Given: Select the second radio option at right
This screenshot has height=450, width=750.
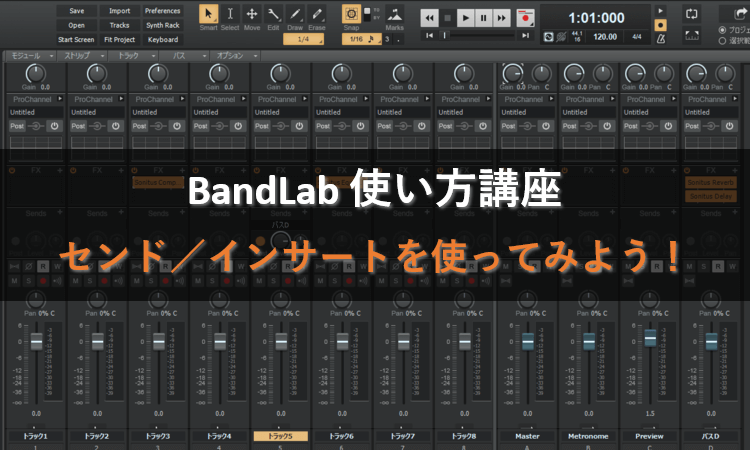Looking at the screenshot, I should click(722, 41).
